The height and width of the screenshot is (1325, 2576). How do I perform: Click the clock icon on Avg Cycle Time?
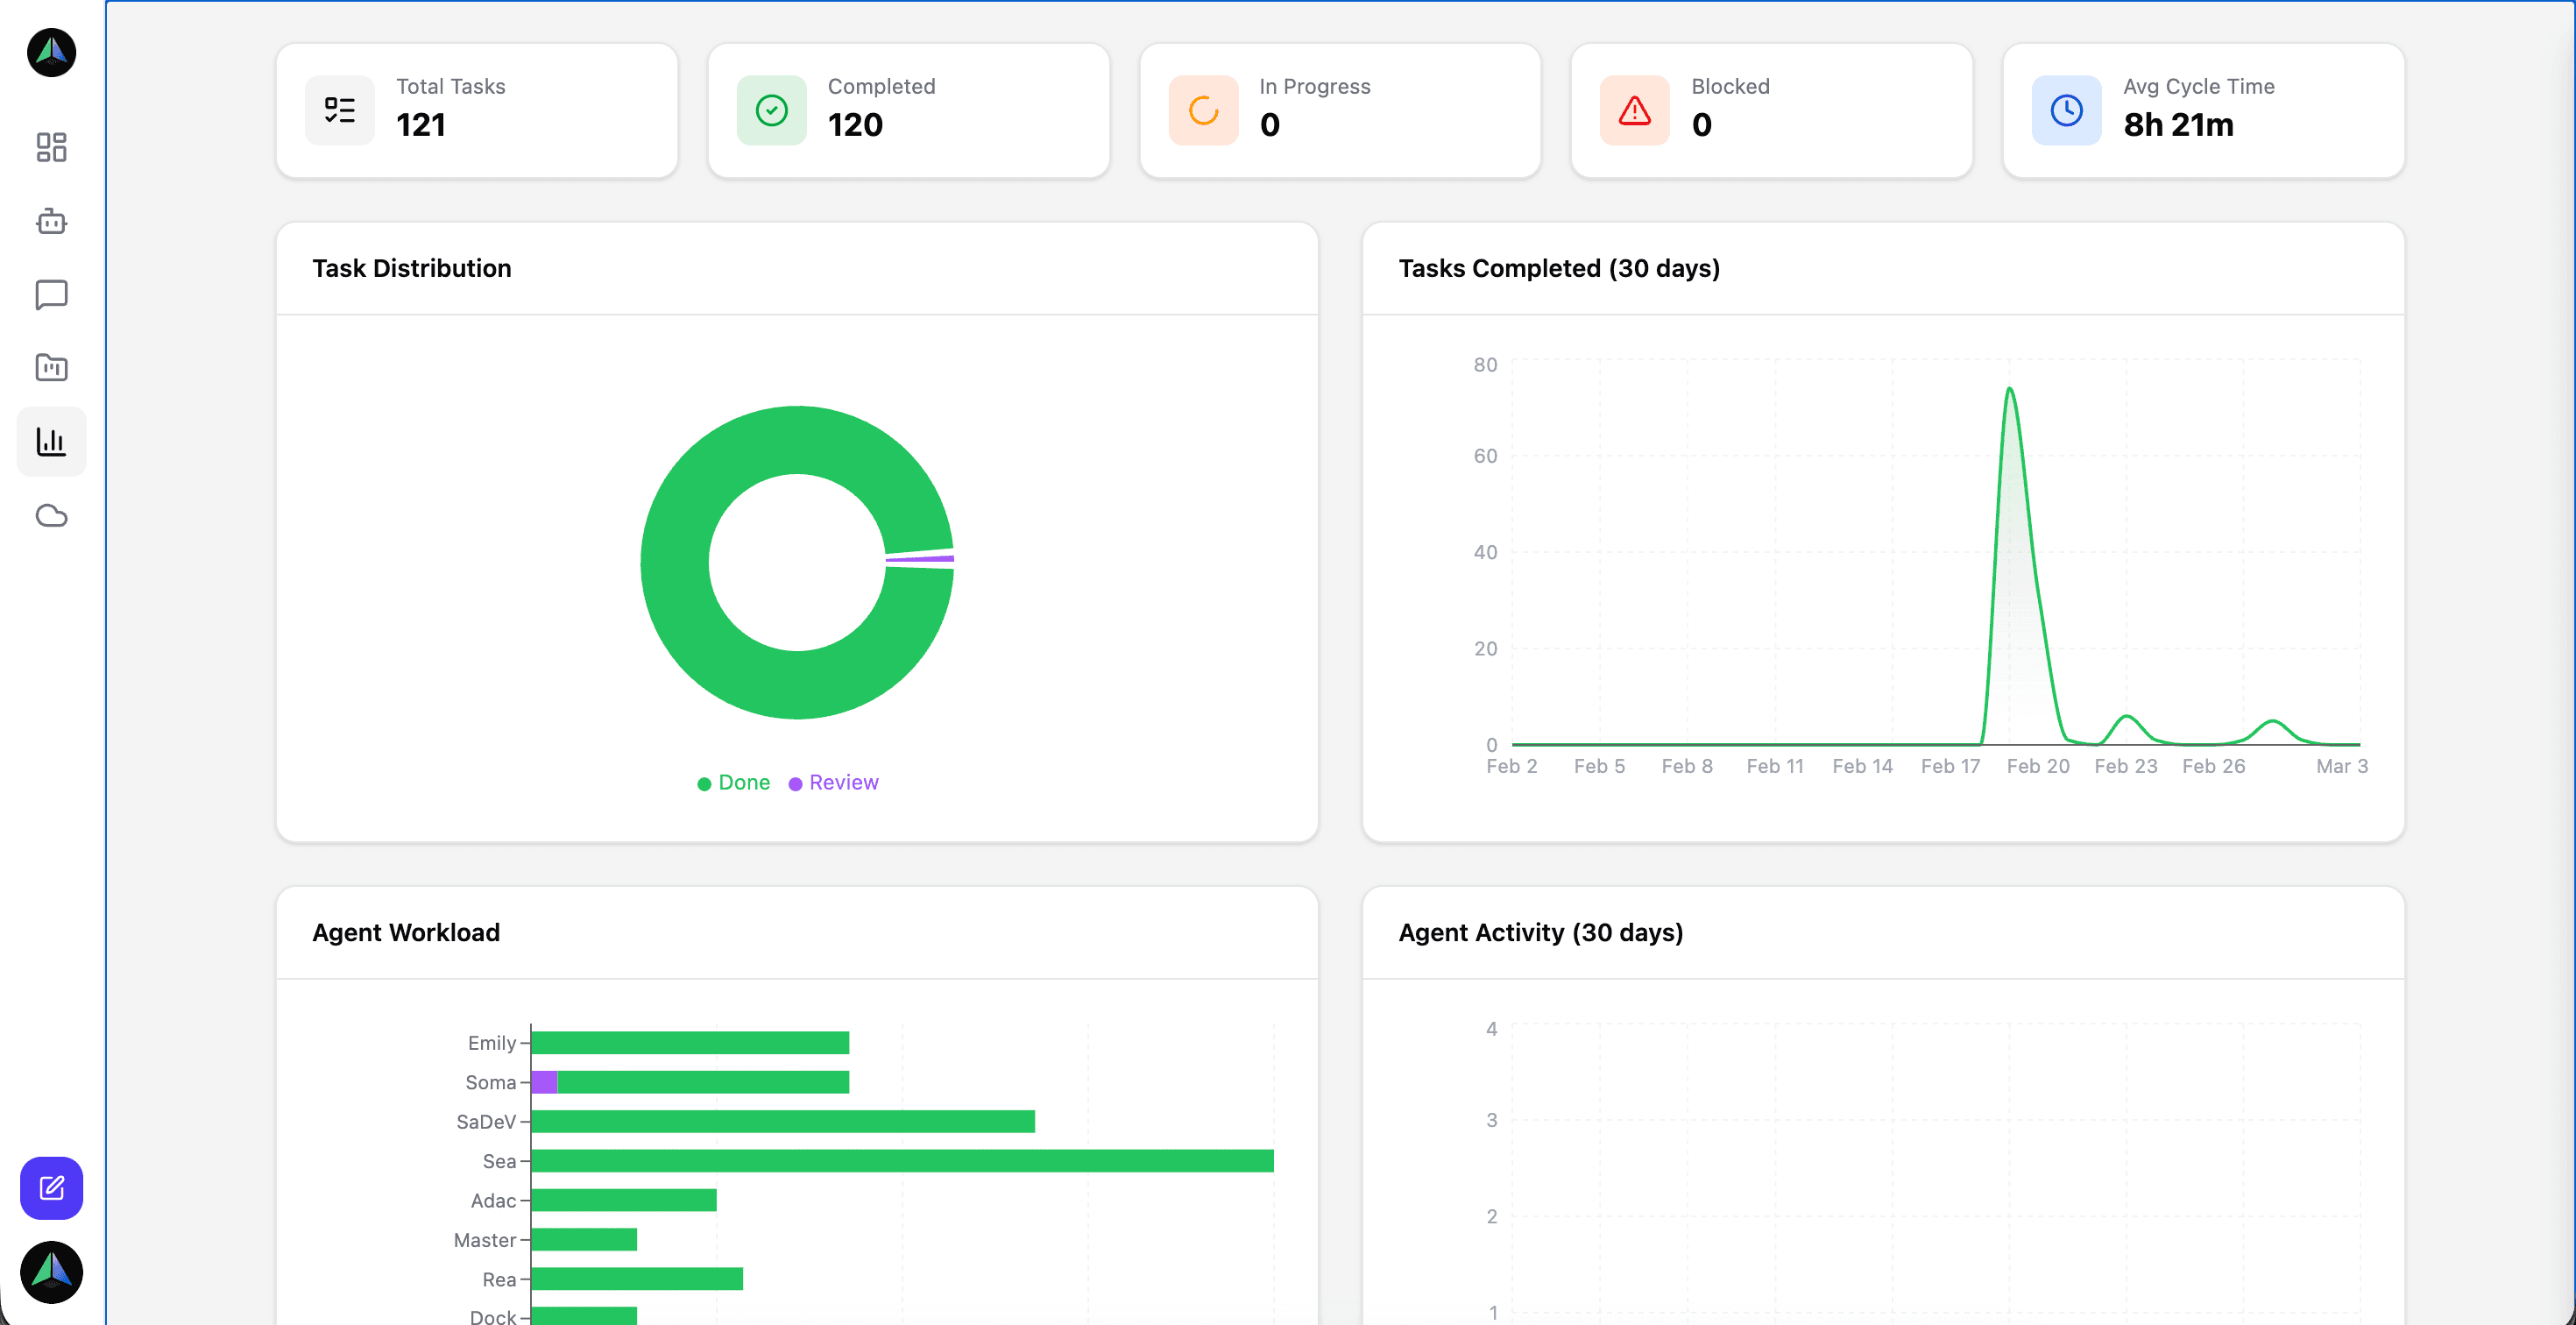pos(2066,110)
